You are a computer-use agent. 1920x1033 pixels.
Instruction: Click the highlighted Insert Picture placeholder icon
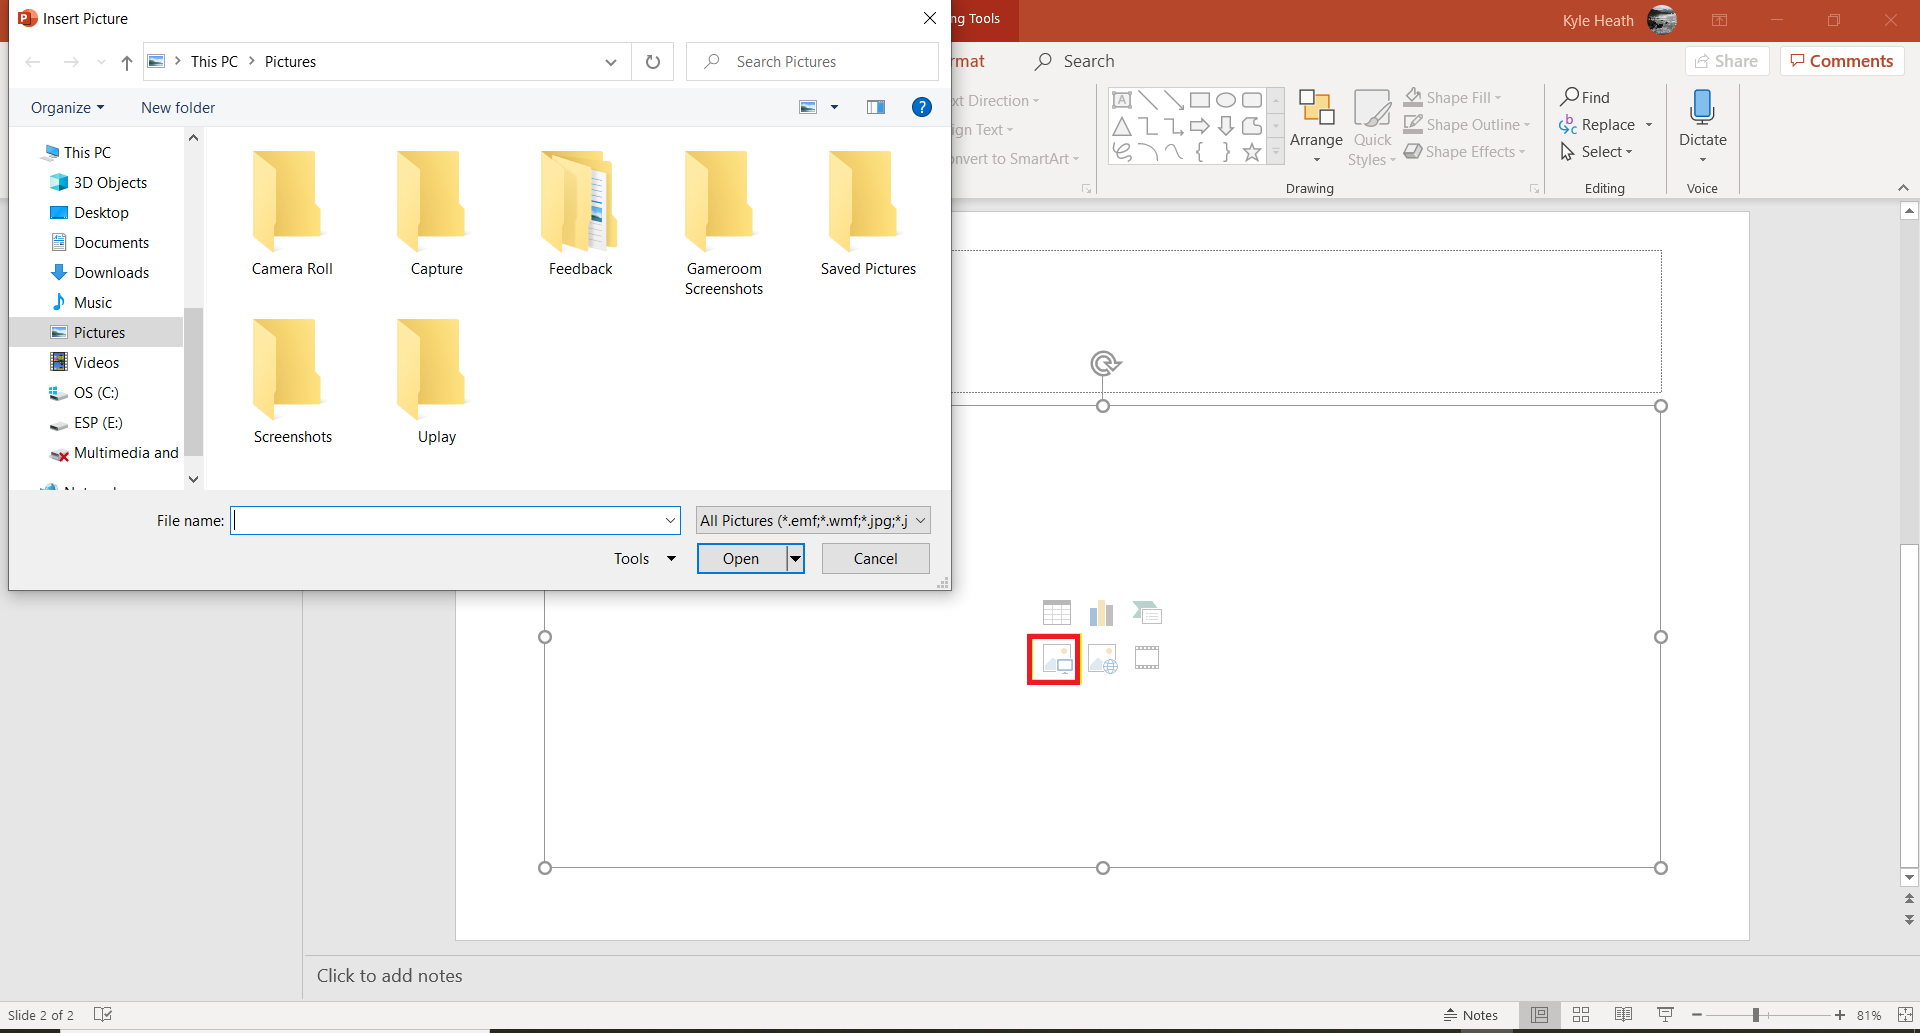point(1053,659)
